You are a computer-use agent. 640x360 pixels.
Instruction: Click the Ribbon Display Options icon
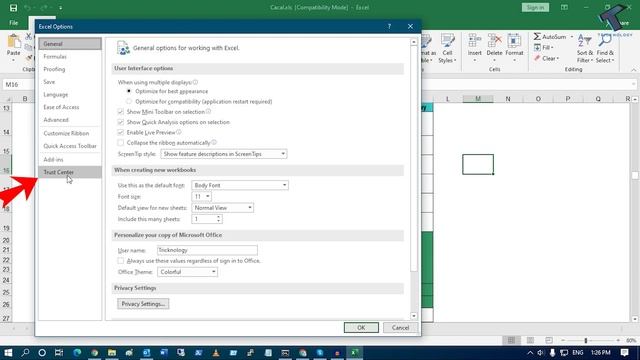[564, 7]
